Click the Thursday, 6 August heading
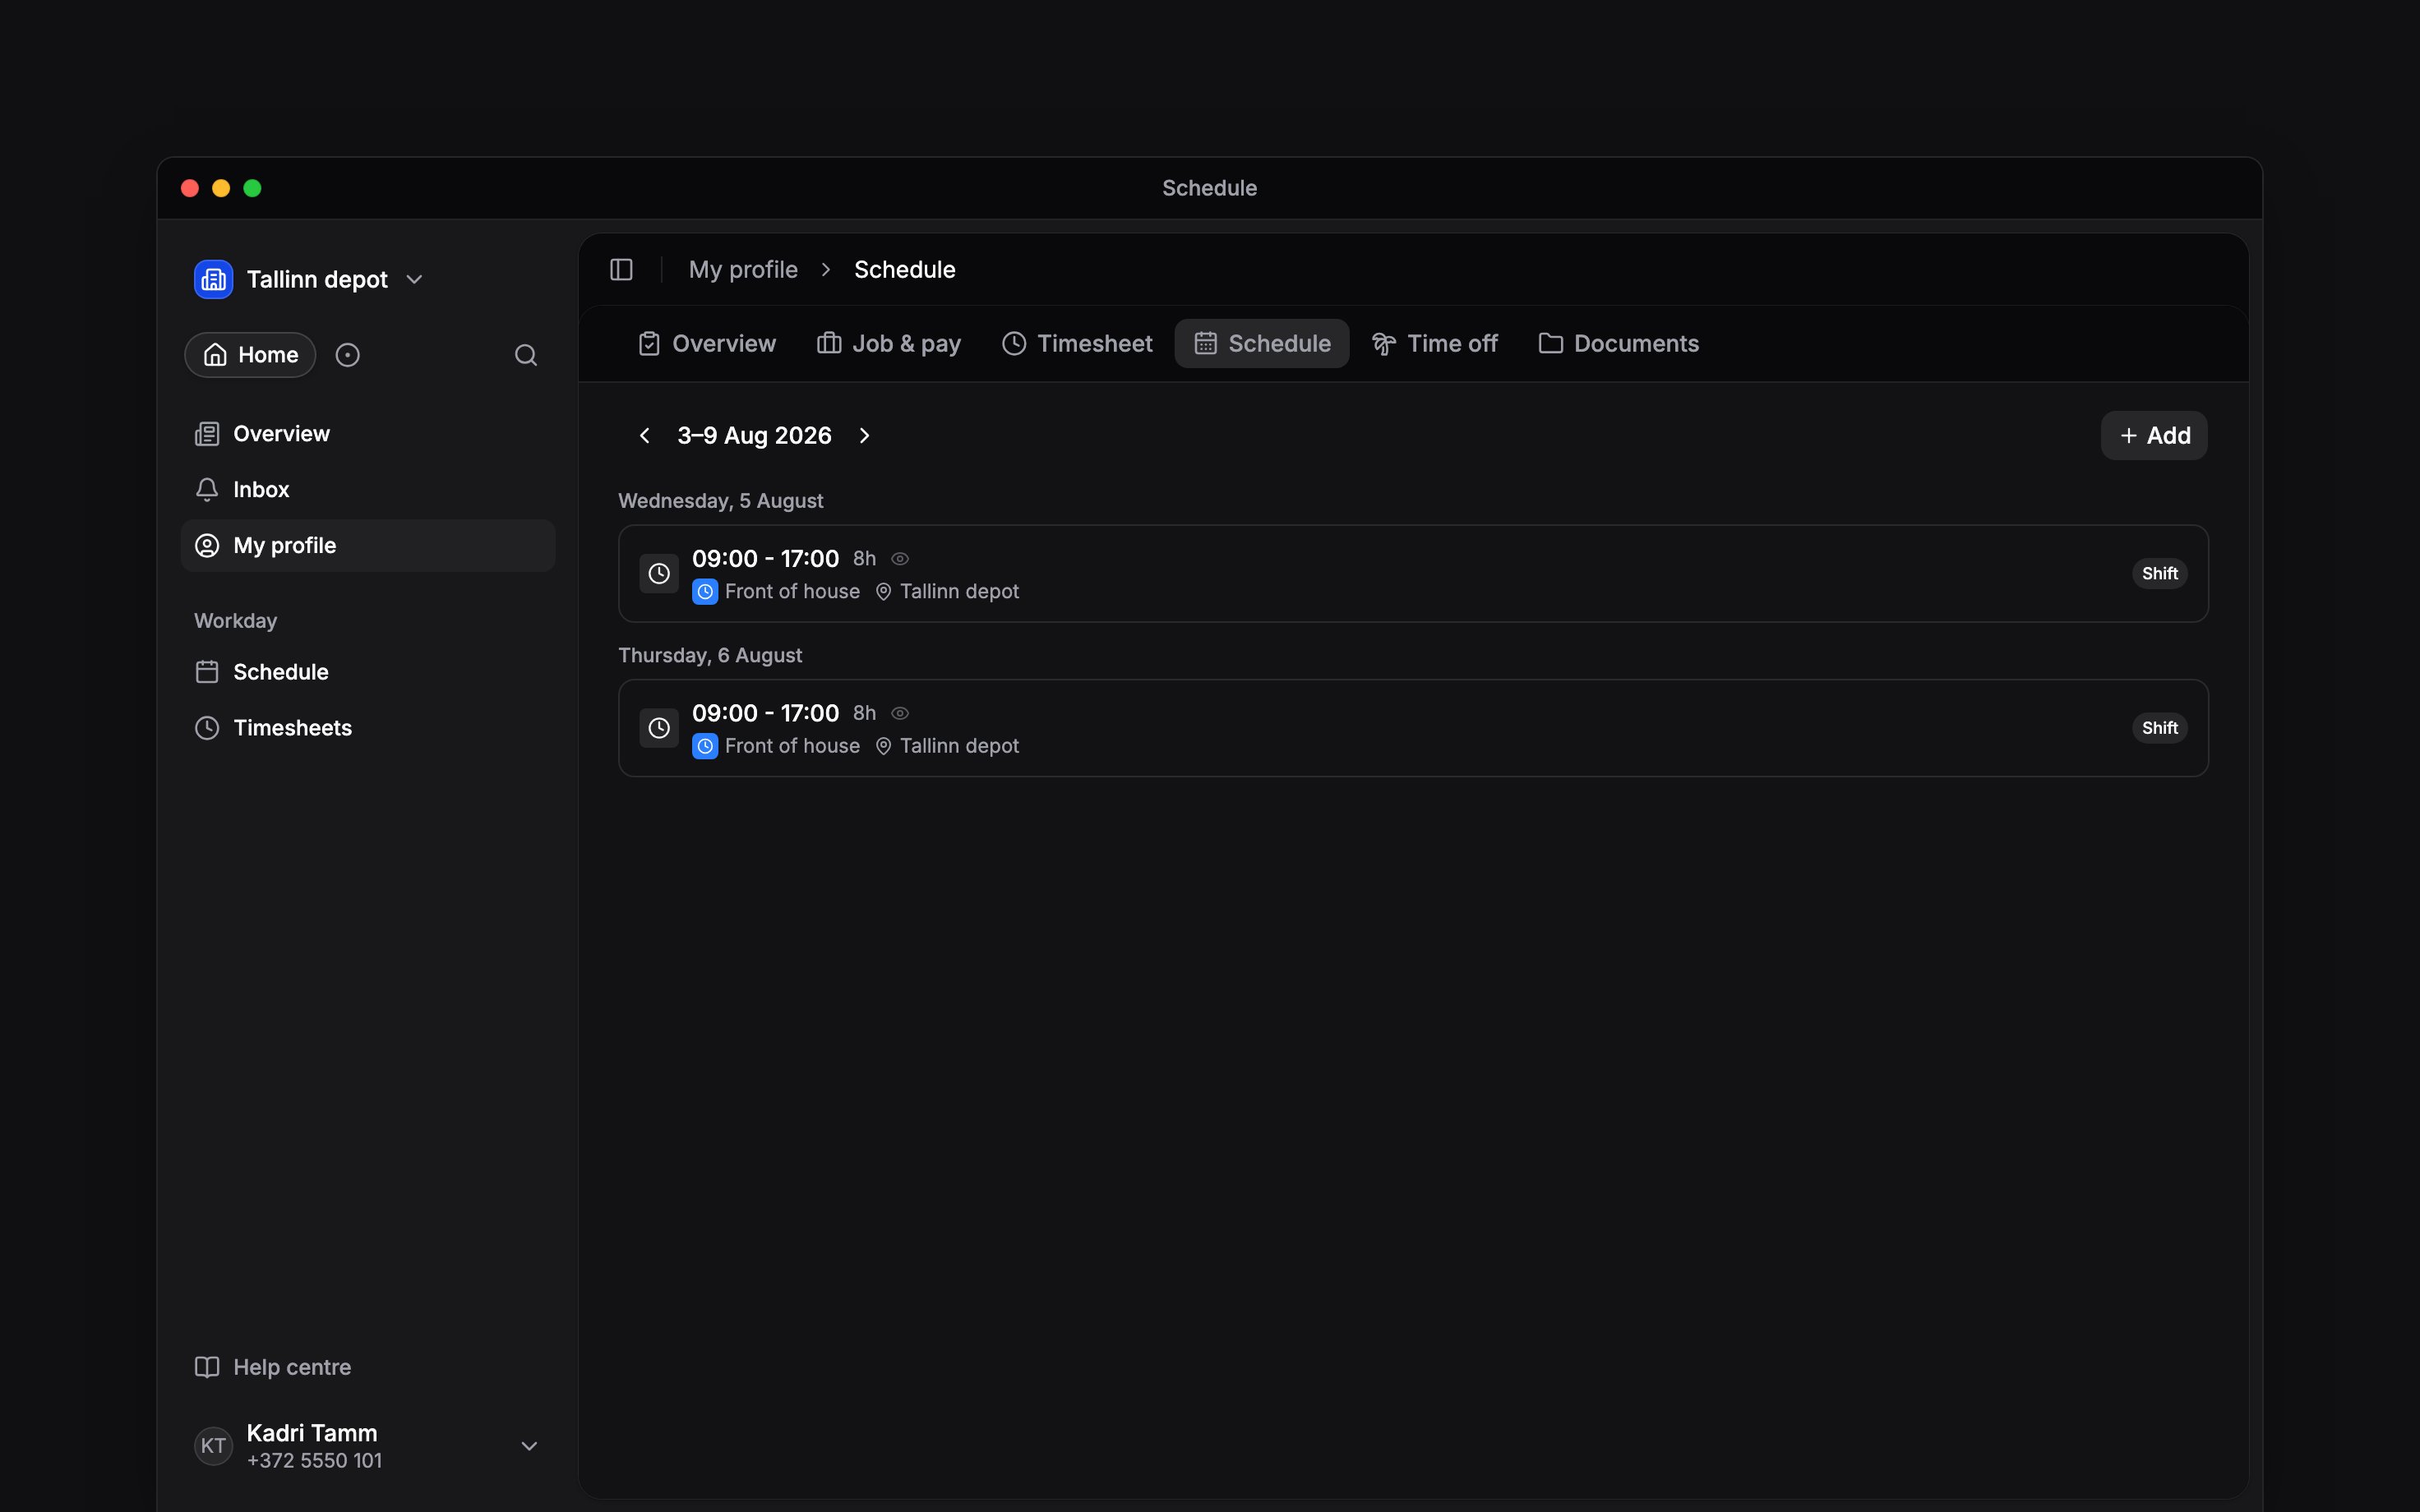Viewport: 2420px width, 1512px height. tap(710, 656)
